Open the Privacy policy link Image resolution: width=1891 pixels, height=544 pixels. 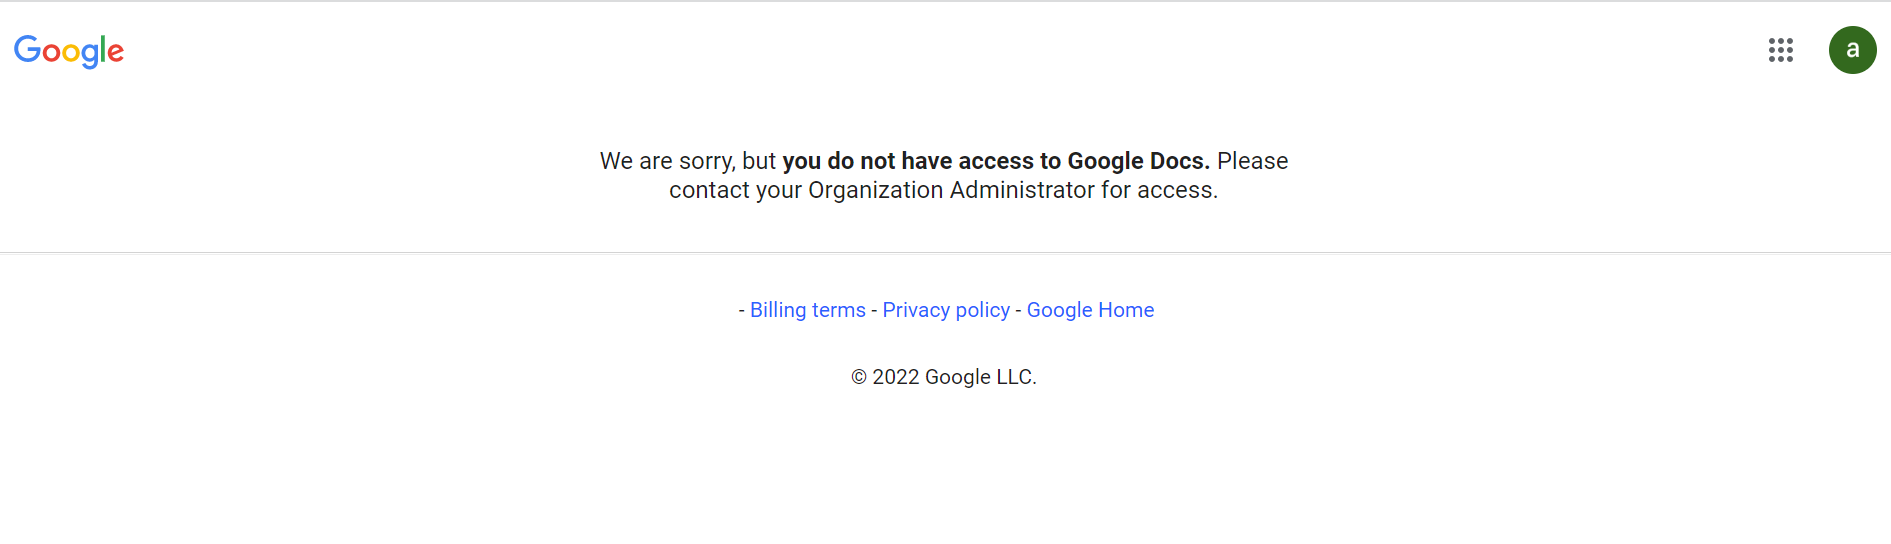[946, 310]
